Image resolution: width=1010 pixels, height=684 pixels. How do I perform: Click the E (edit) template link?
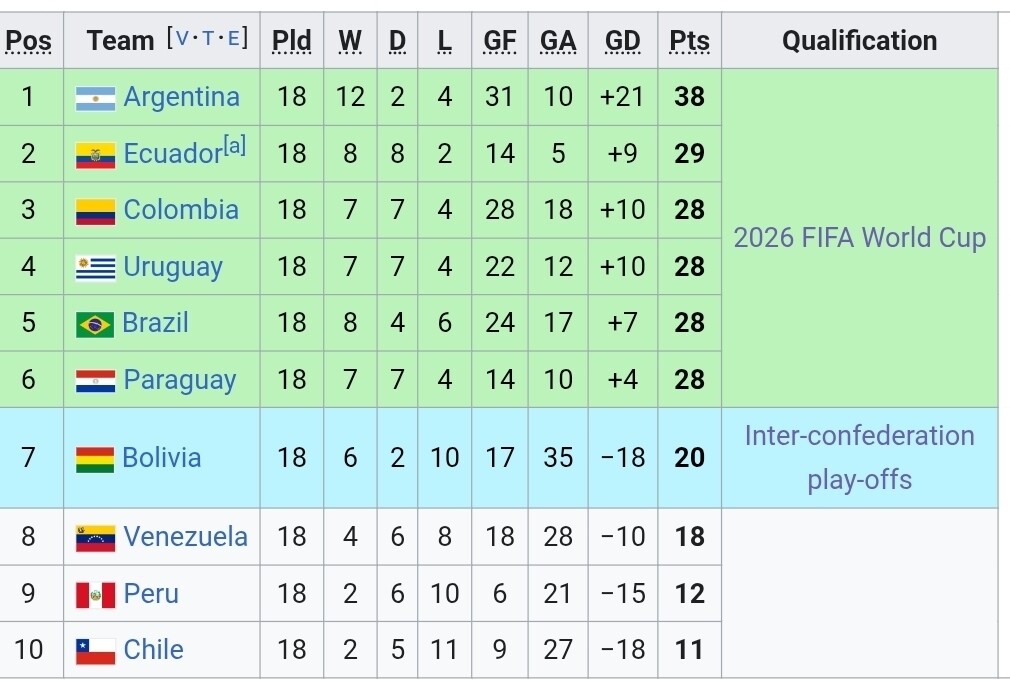point(235,39)
